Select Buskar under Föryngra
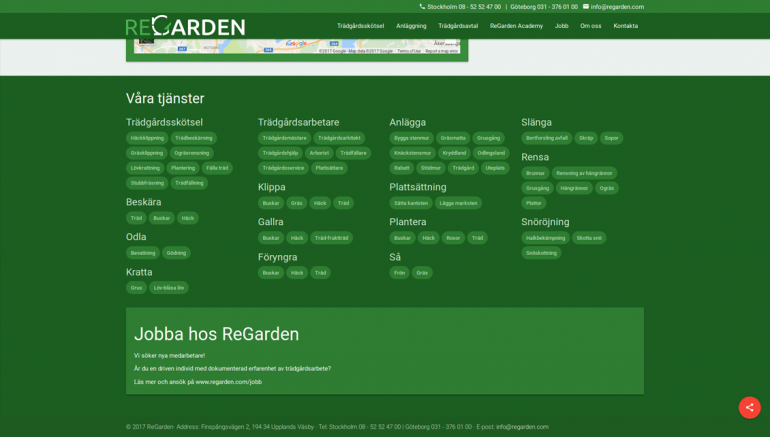The width and height of the screenshot is (770, 437). (271, 273)
